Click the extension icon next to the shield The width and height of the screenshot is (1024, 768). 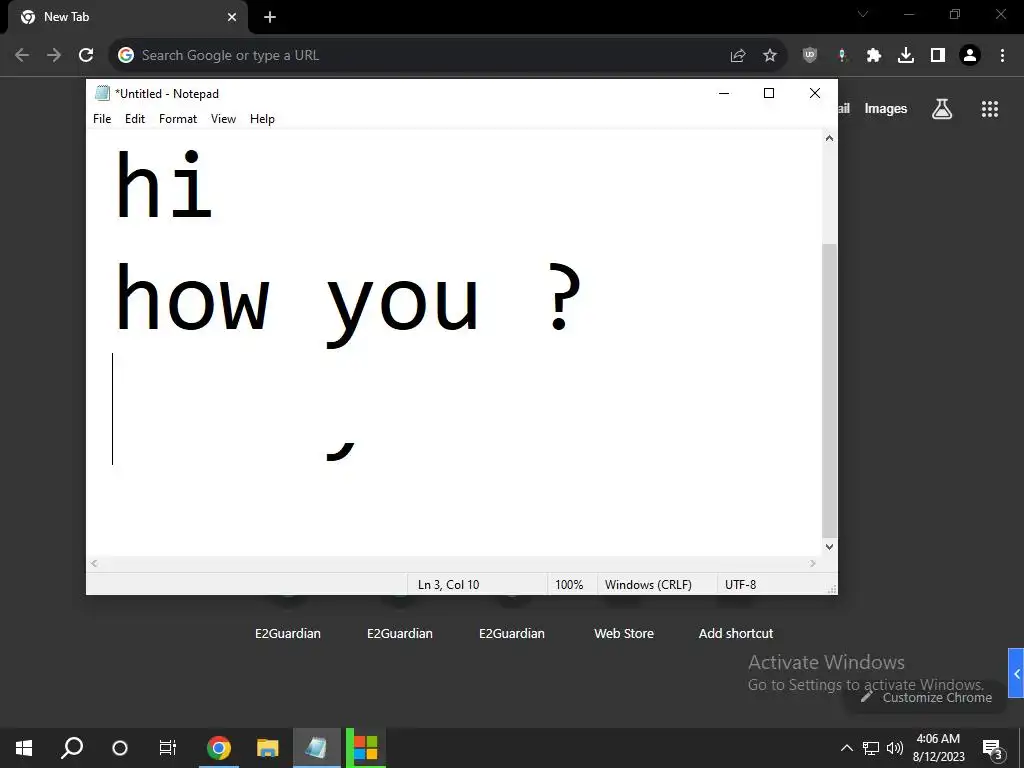(x=842, y=56)
